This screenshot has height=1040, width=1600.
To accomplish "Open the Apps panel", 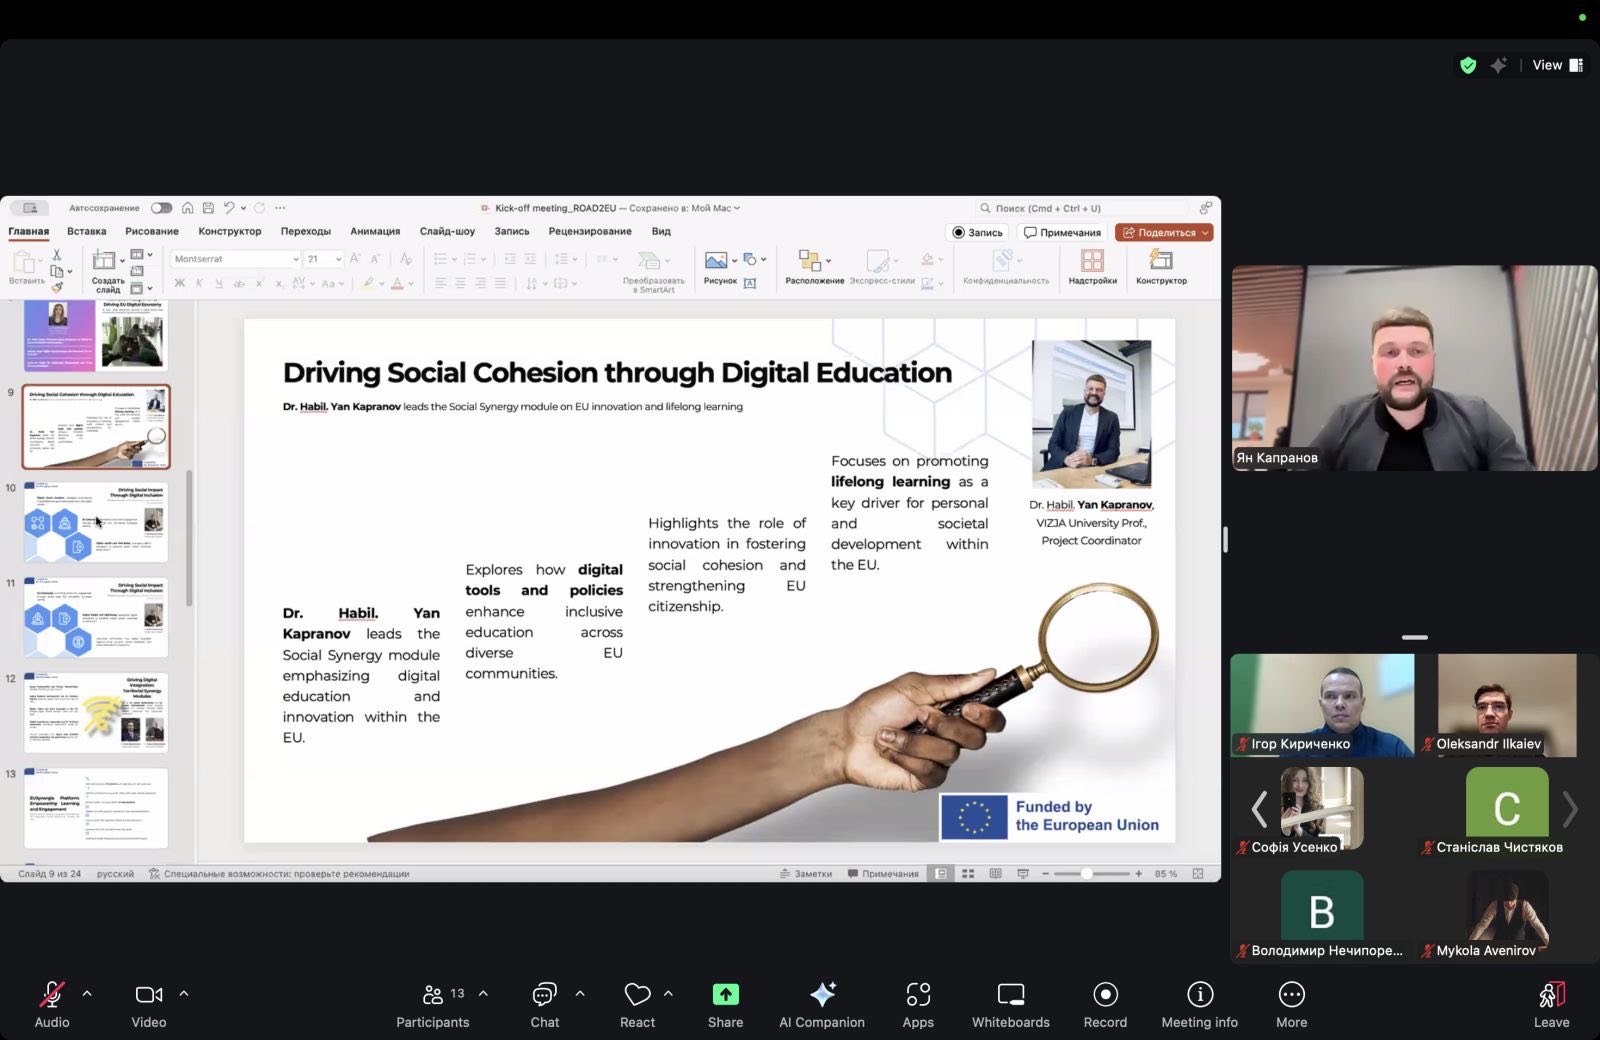I will coord(917,995).
